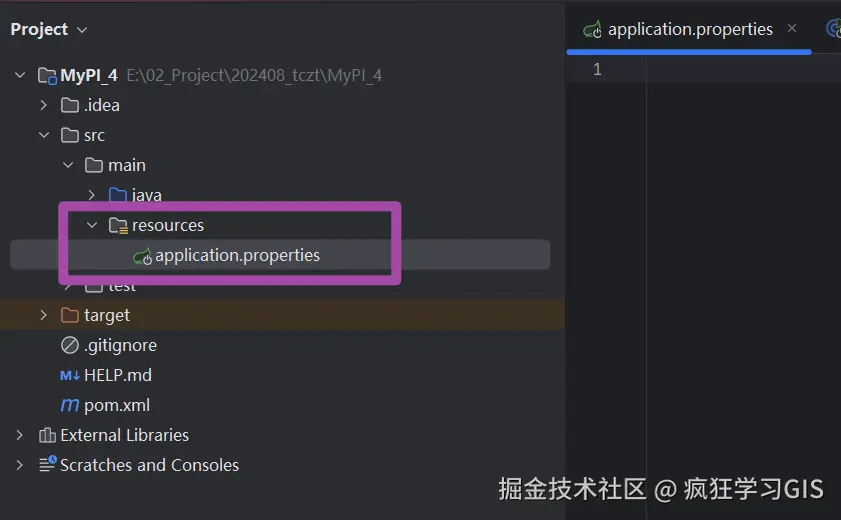The width and height of the screenshot is (841, 520).
Task: Click the External Libraries icon
Action: (x=47, y=435)
